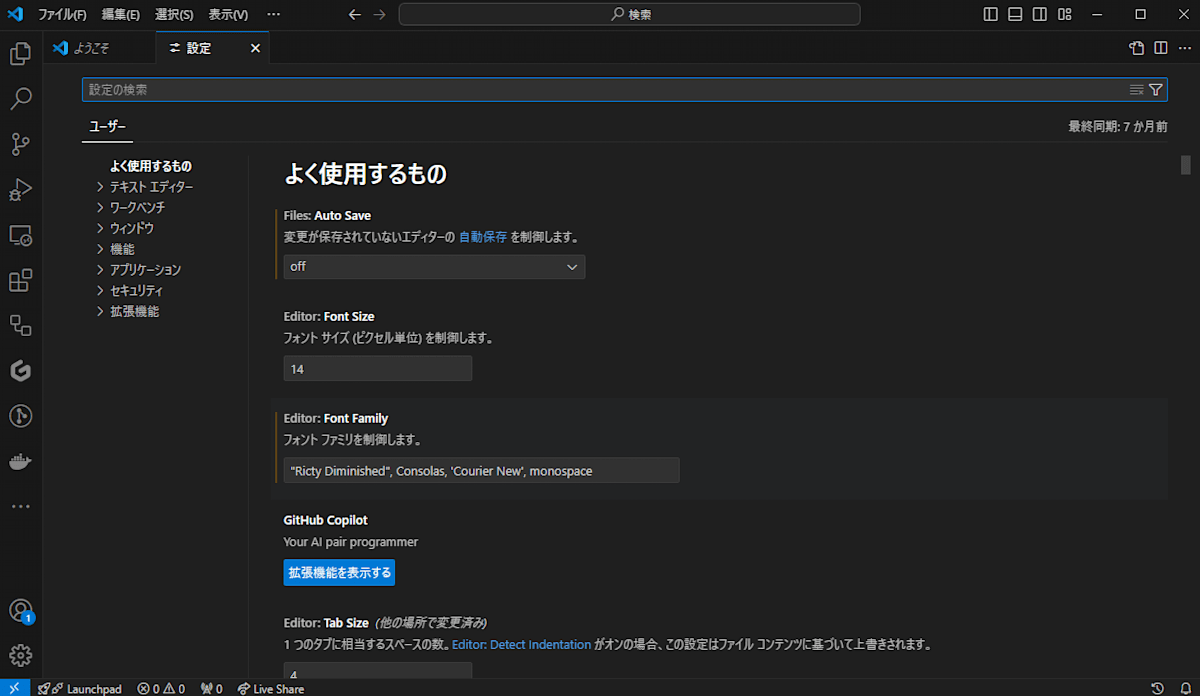
Task: Open the 表示(V) menu
Action: coord(228,15)
